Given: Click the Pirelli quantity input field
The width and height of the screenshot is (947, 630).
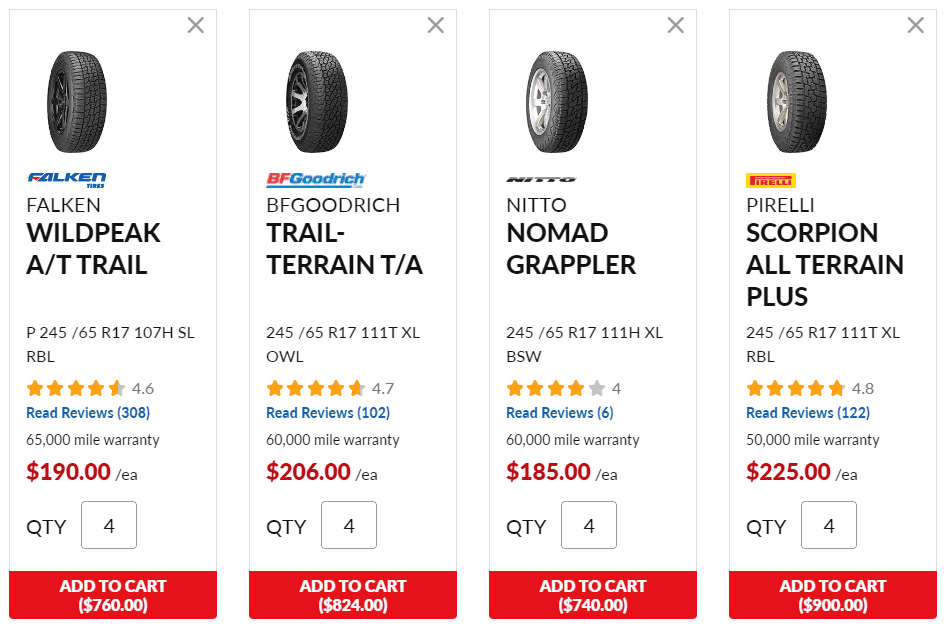Looking at the screenshot, I should [829, 526].
